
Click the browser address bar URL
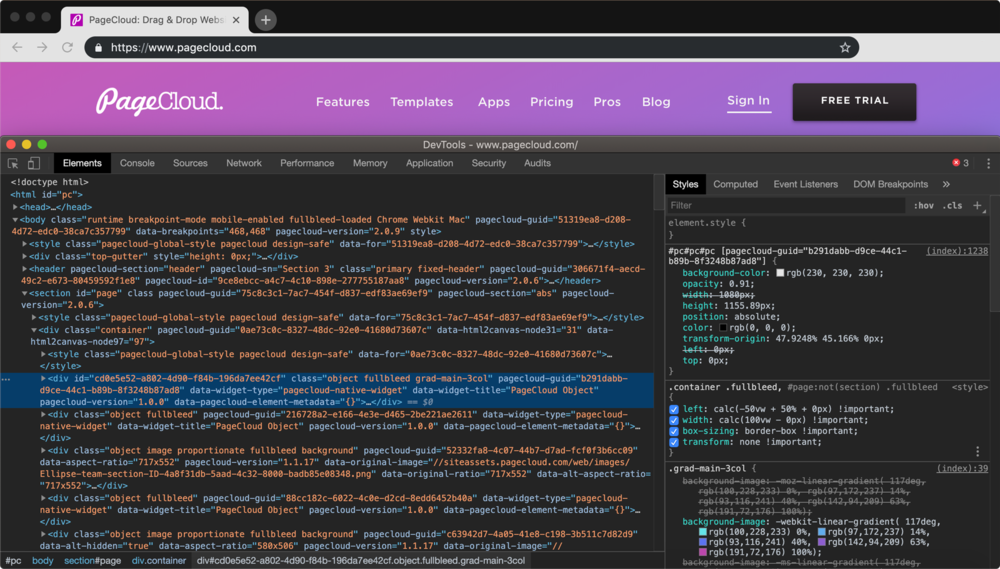(184, 47)
